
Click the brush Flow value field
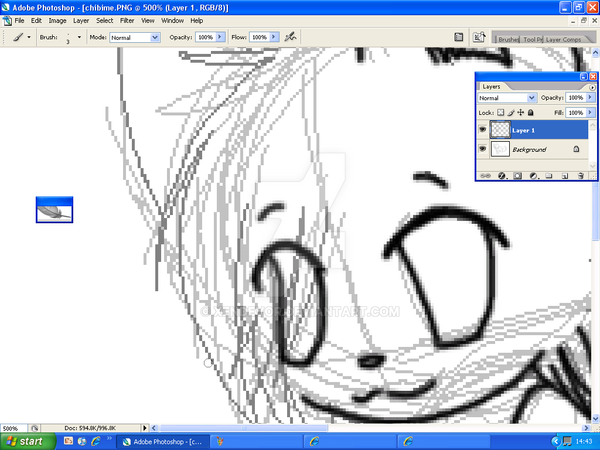(259, 37)
